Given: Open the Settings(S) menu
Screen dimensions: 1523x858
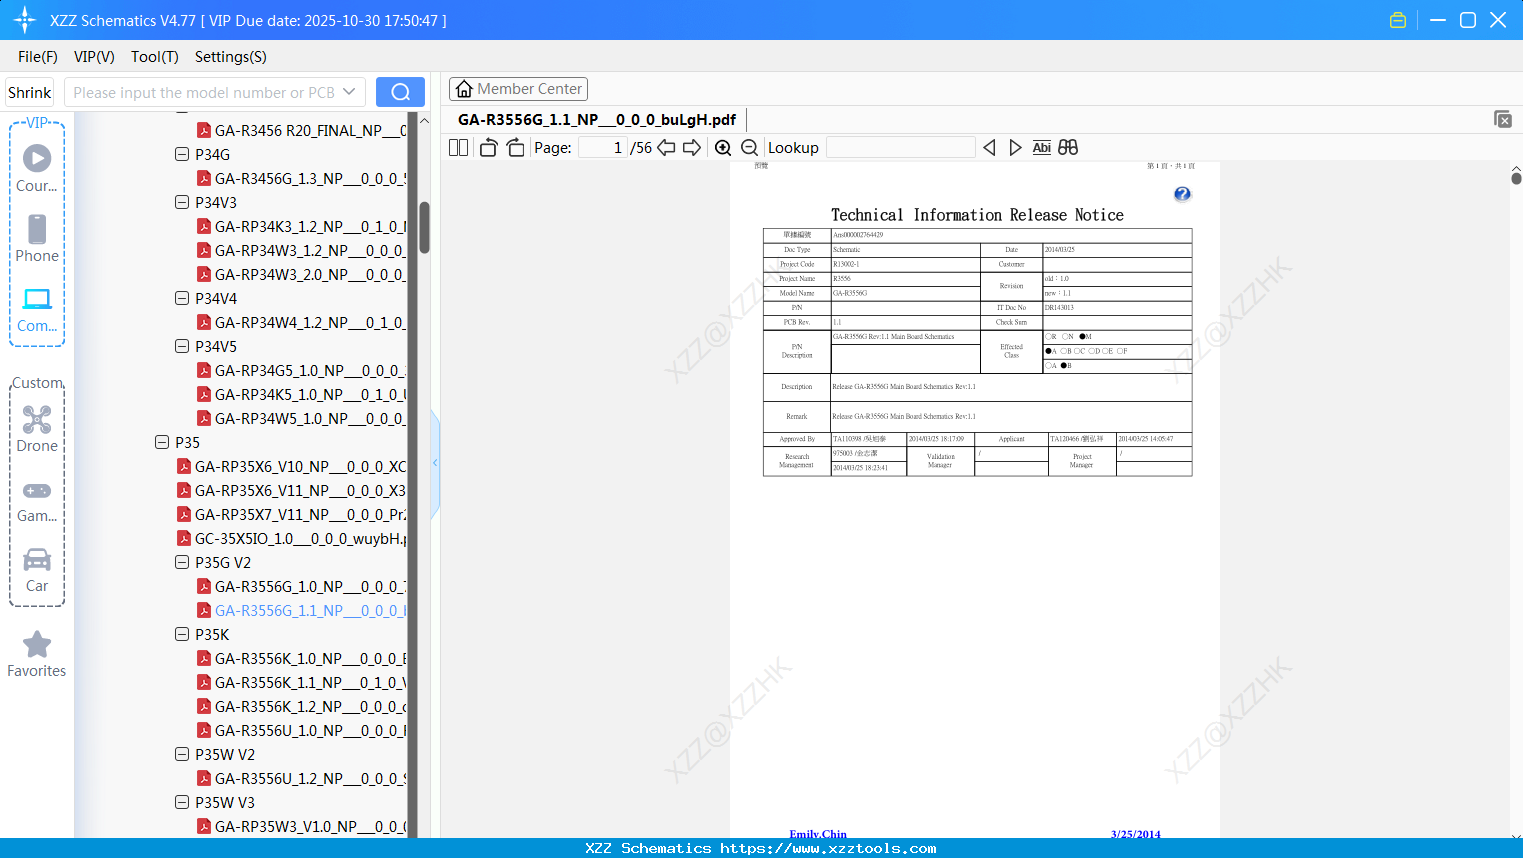Looking at the screenshot, I should tap(231, 57).
